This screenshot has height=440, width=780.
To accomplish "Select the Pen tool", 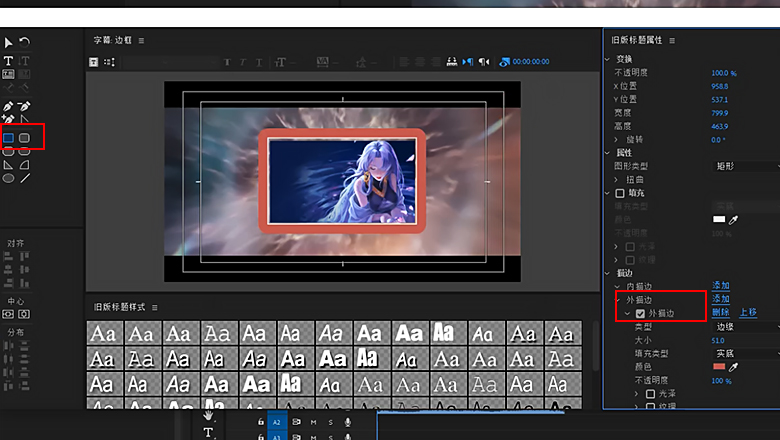I will point(8,106).
